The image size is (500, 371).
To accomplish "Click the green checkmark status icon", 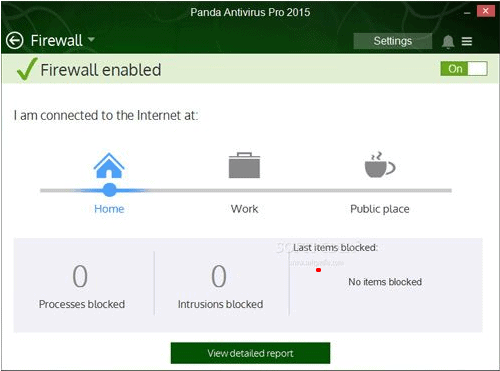I will (x=27, y=69).
